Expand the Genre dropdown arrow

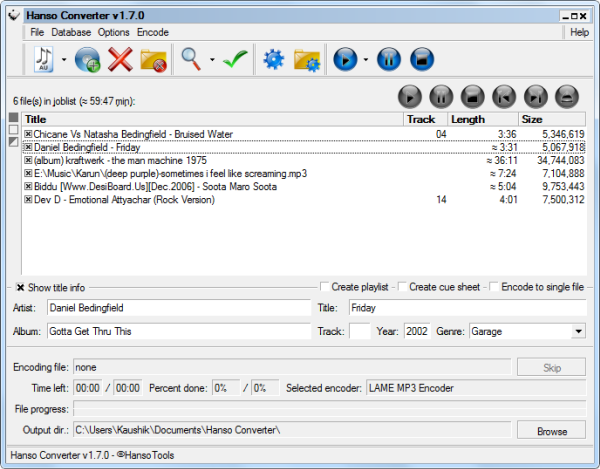578,331
